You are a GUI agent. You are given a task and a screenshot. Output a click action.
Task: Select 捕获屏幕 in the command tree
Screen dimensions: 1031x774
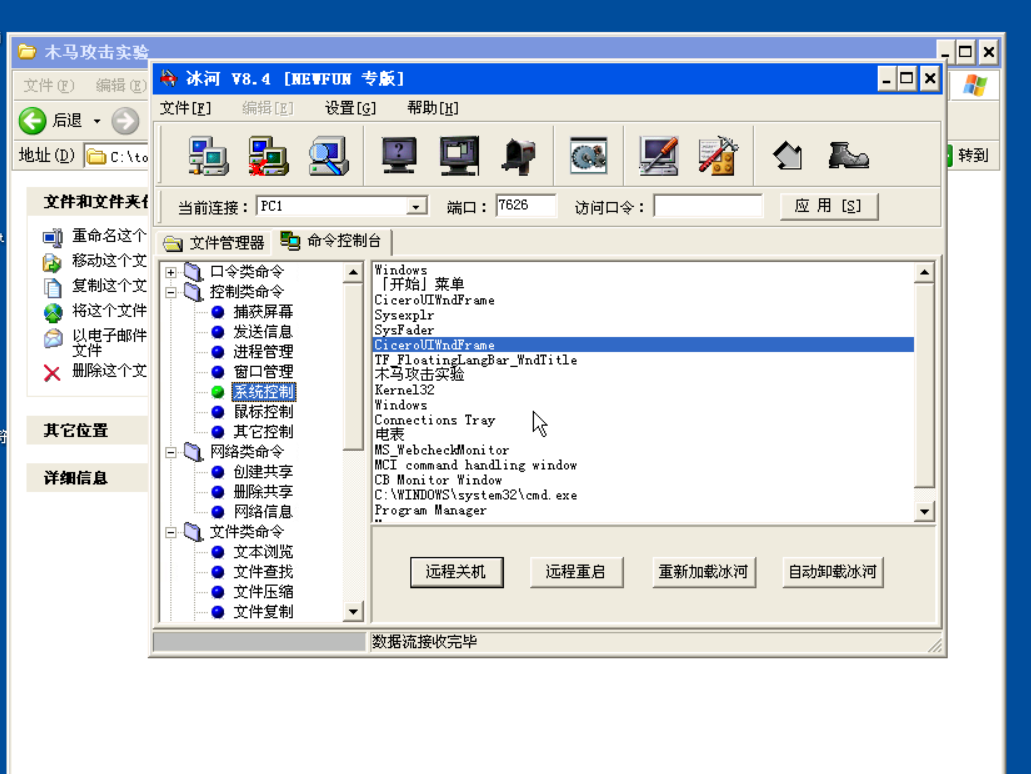263,312
